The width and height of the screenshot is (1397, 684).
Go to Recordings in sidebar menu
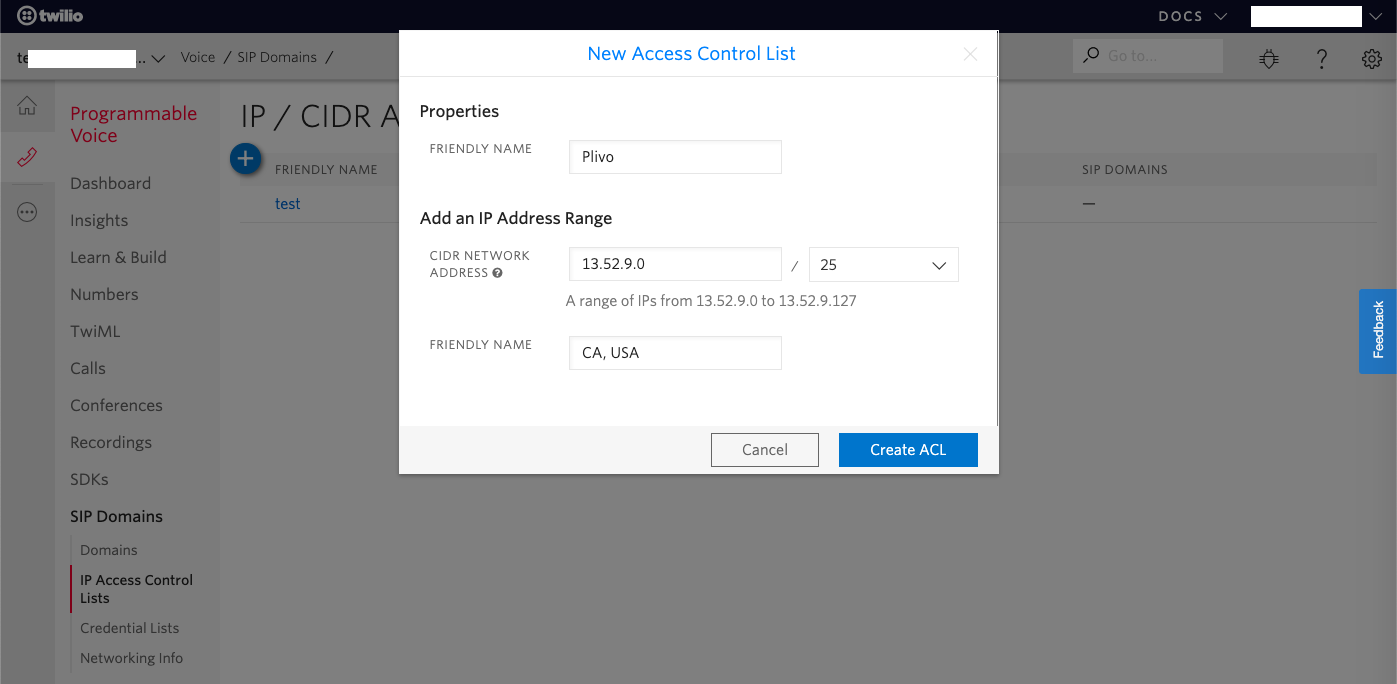(x=111, y=442)
